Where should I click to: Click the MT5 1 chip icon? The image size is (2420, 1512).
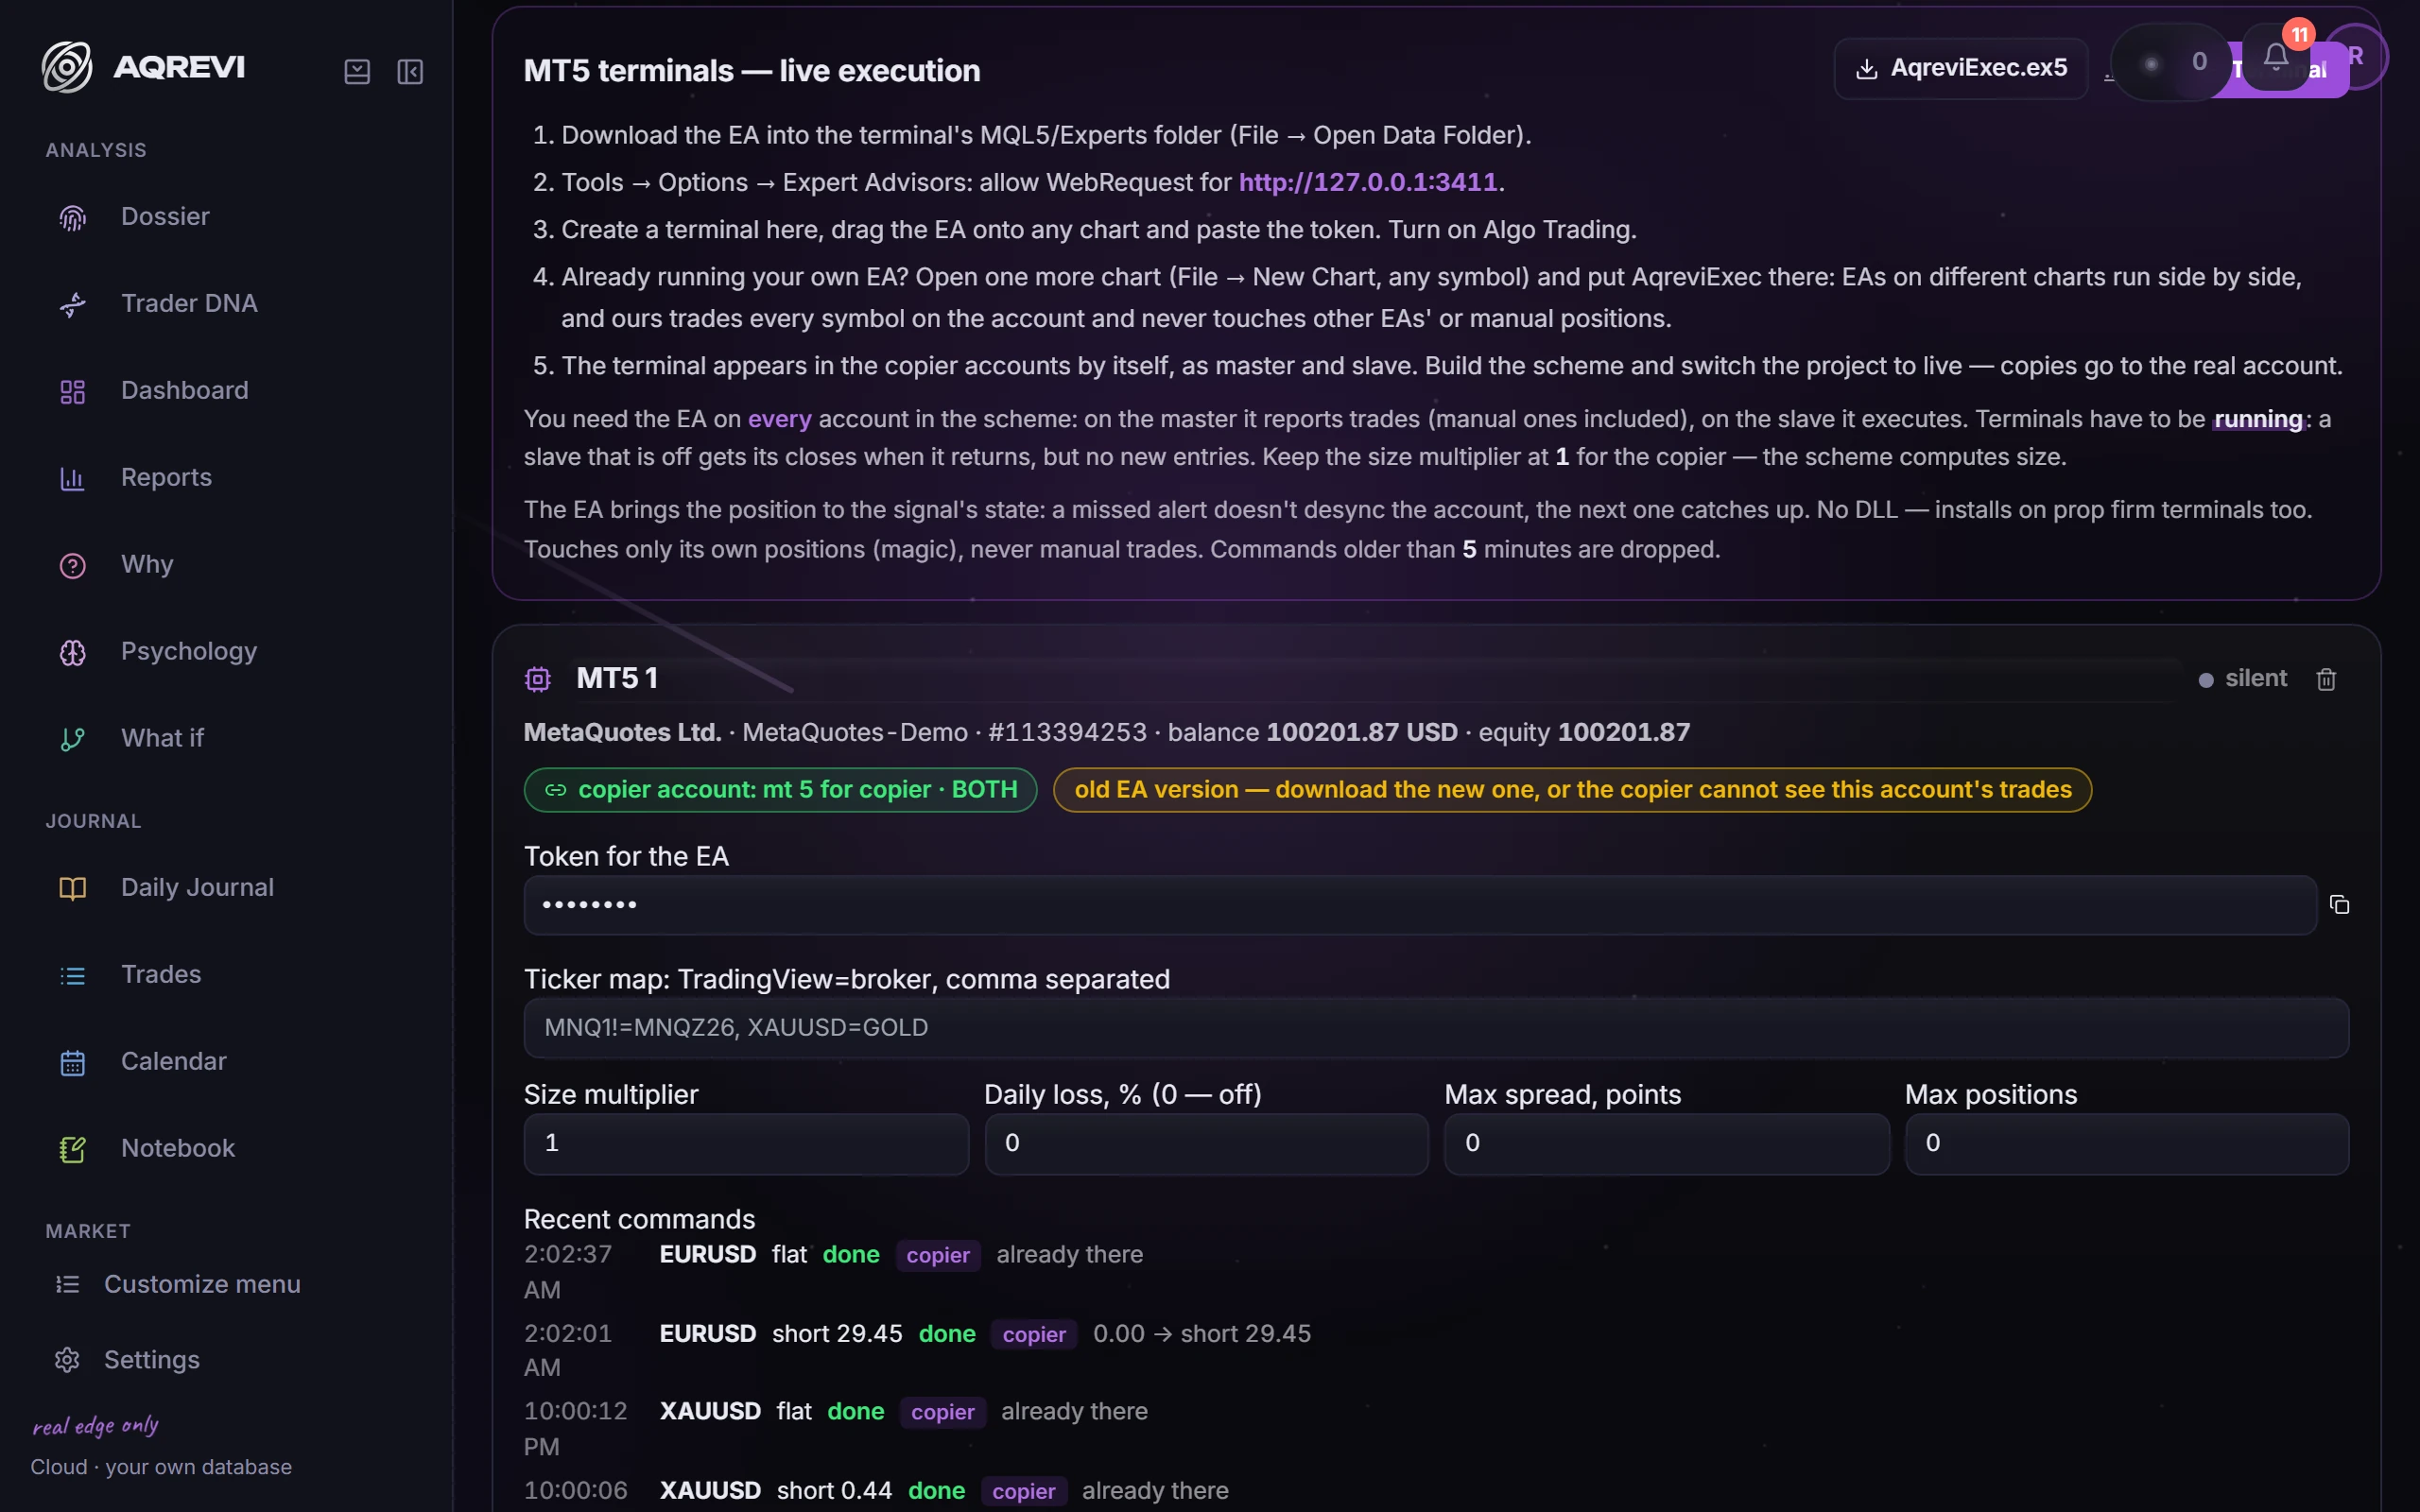click(x=538, y=679)
